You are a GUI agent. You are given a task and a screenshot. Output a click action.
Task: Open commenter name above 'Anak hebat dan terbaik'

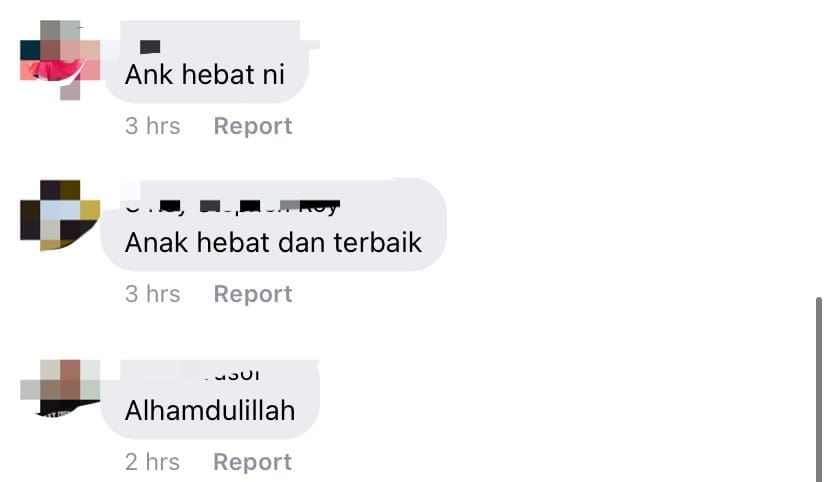(x=232, y=207)
